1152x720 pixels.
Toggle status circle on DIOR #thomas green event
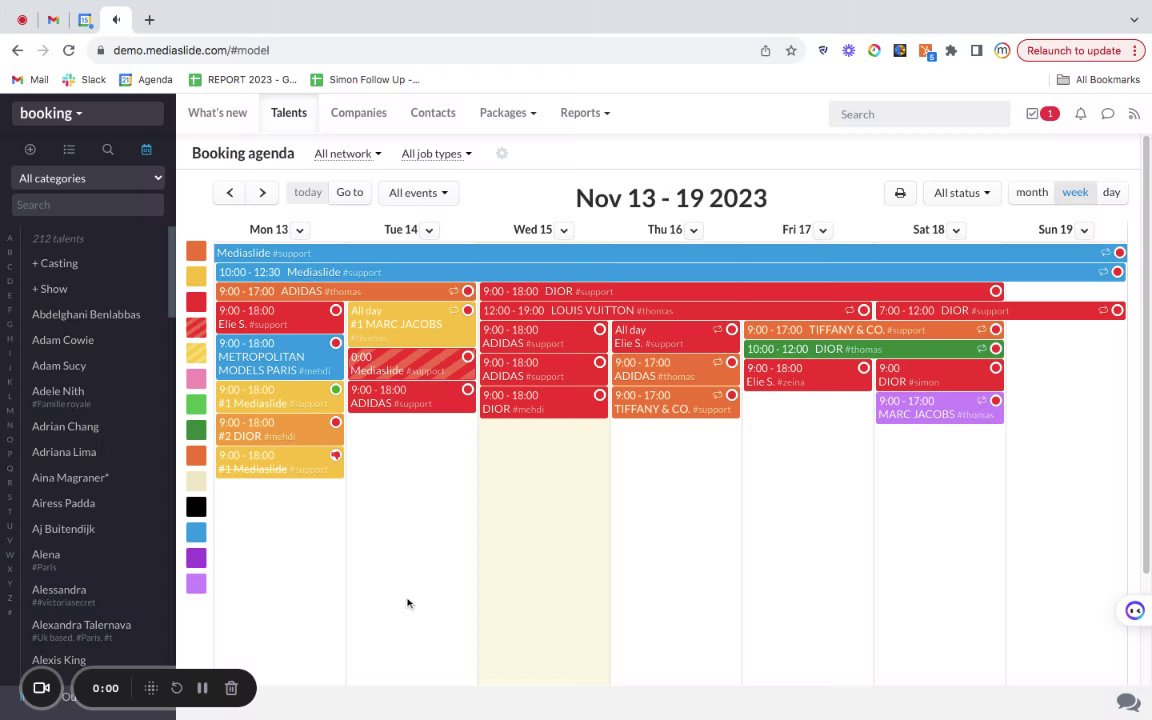pos(996,348)
